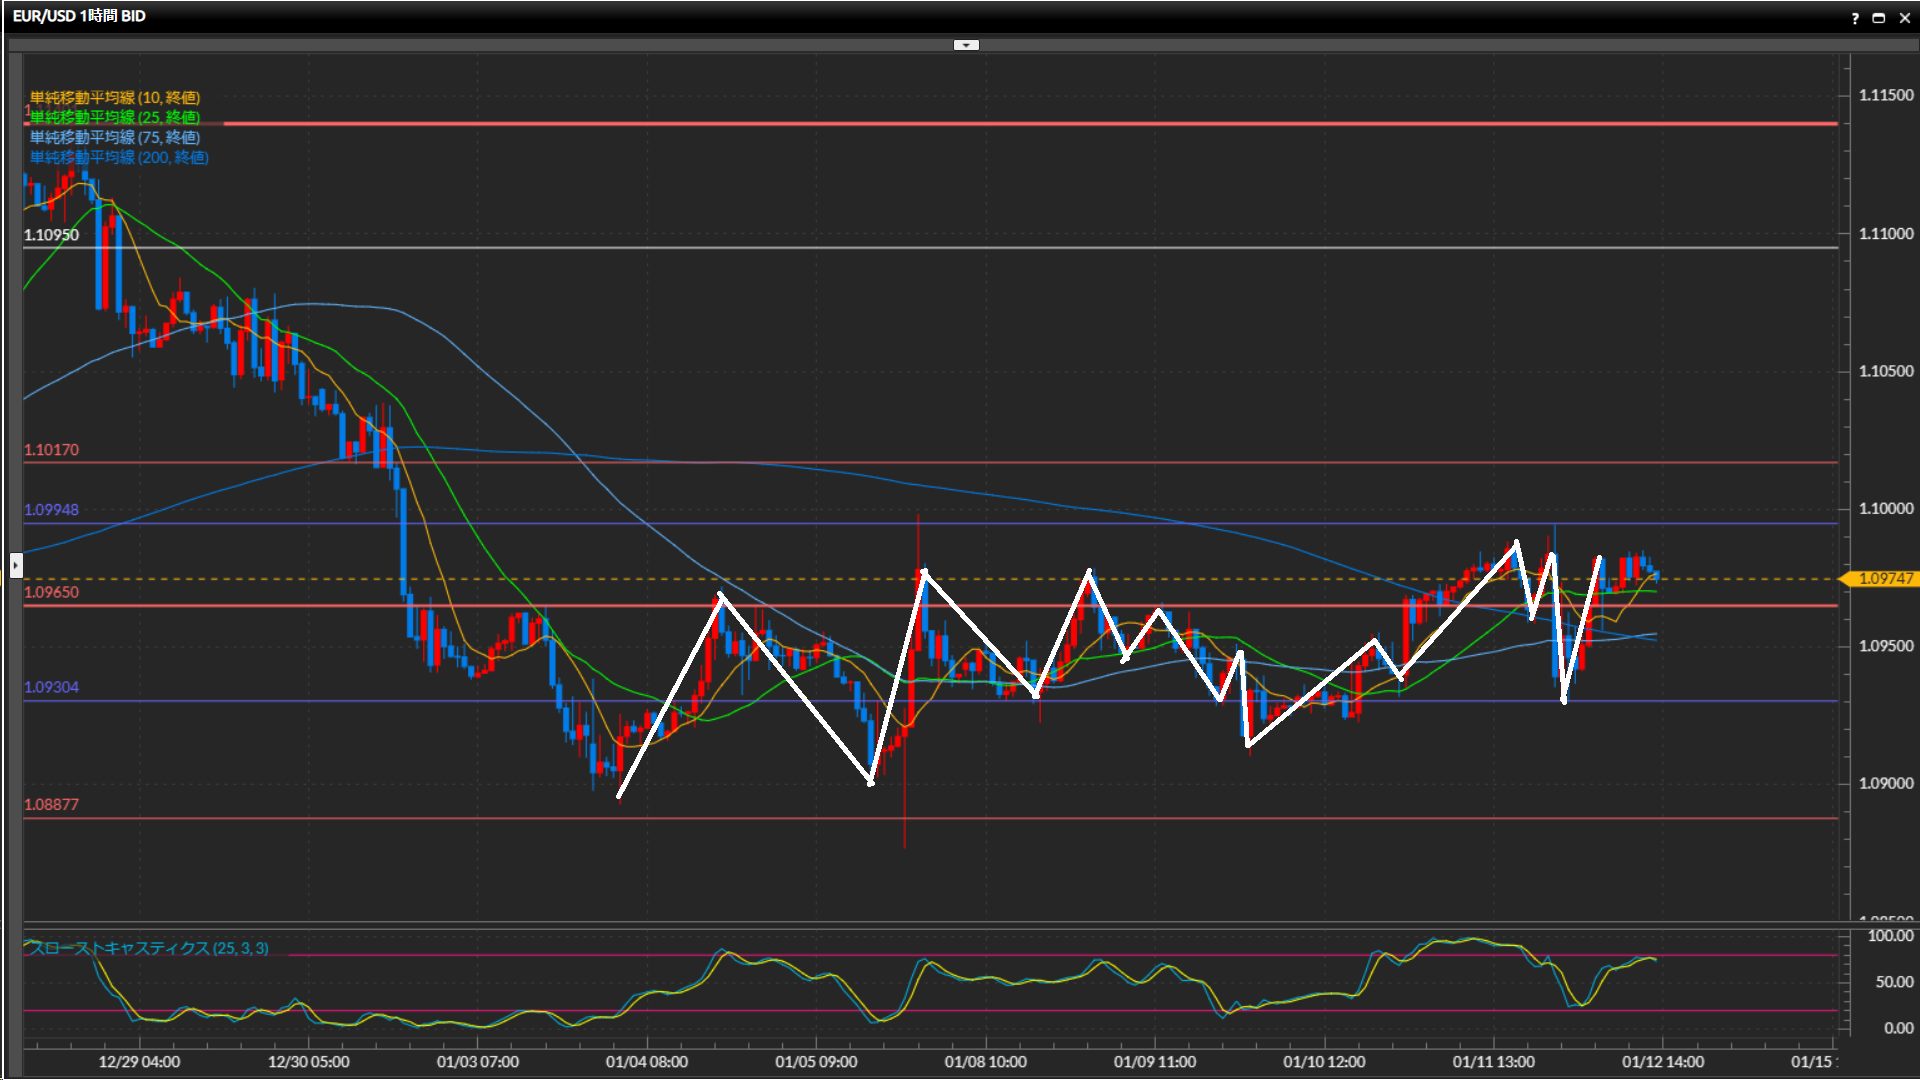Select the Slow Stochastics (25, 3, 3) label
The image size is (1920, 1080).
[x=148, y=948]
